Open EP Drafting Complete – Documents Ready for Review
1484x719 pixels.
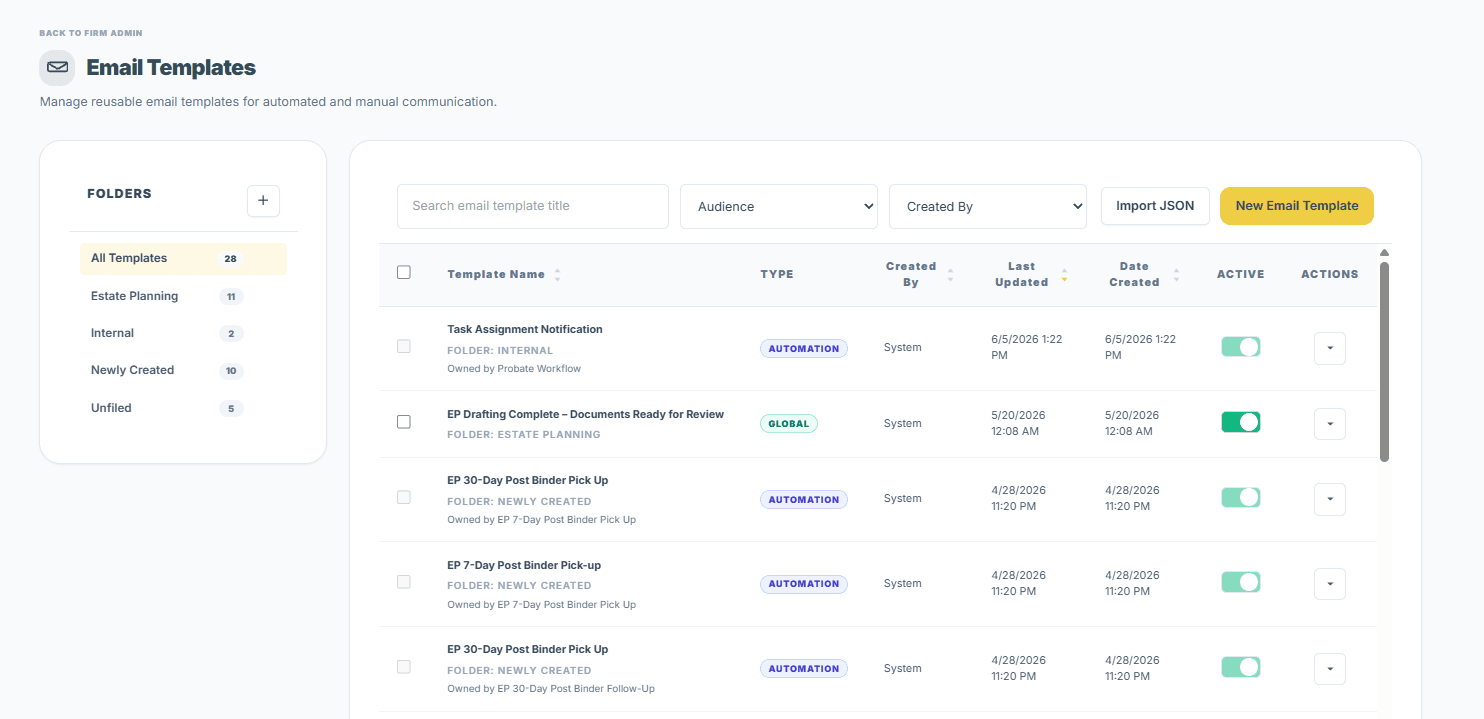586,414
